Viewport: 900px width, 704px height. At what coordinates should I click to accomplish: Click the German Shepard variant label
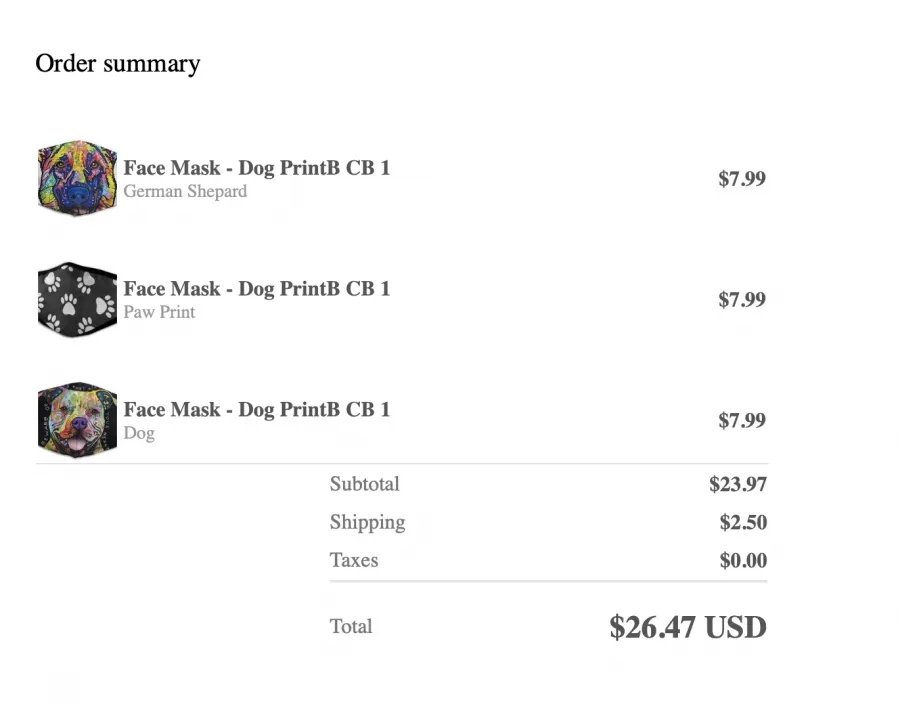[x=185, y=192]
